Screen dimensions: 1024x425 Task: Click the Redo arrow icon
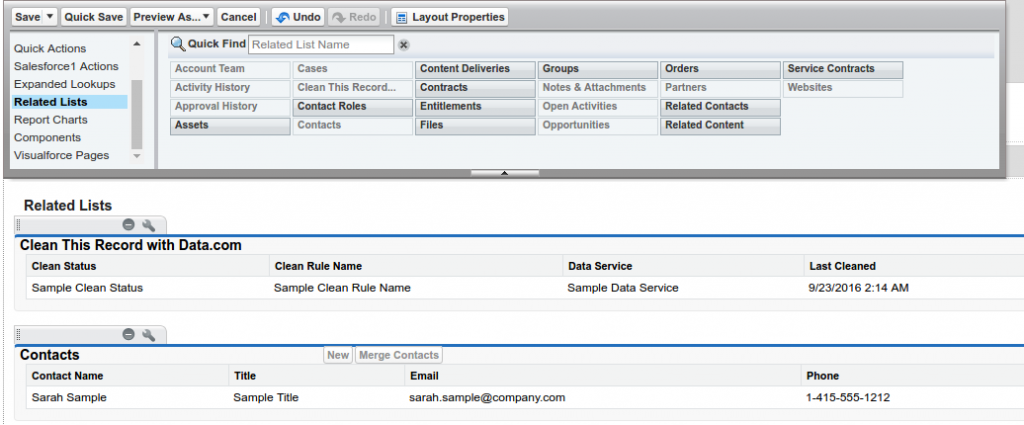tap(338, 17)
